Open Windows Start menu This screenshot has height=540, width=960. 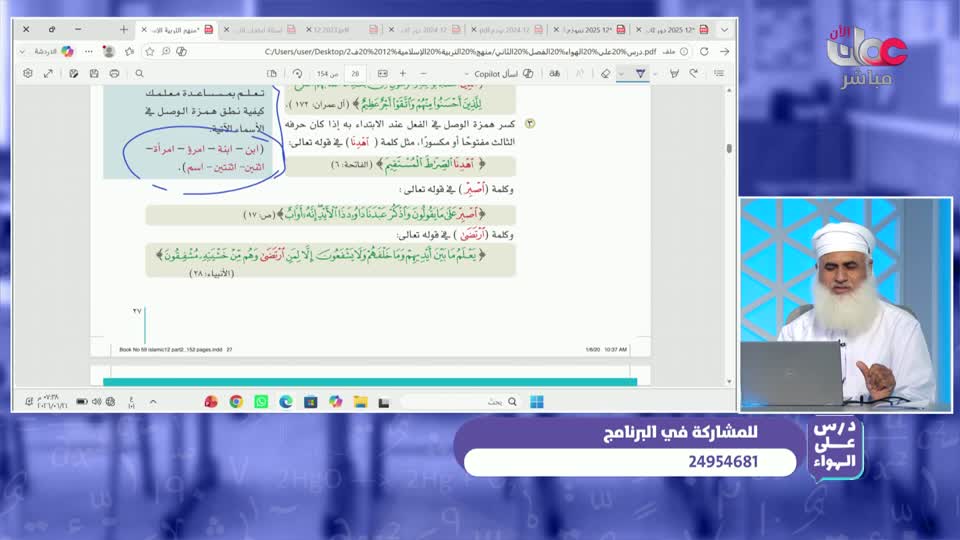[536, 402]
